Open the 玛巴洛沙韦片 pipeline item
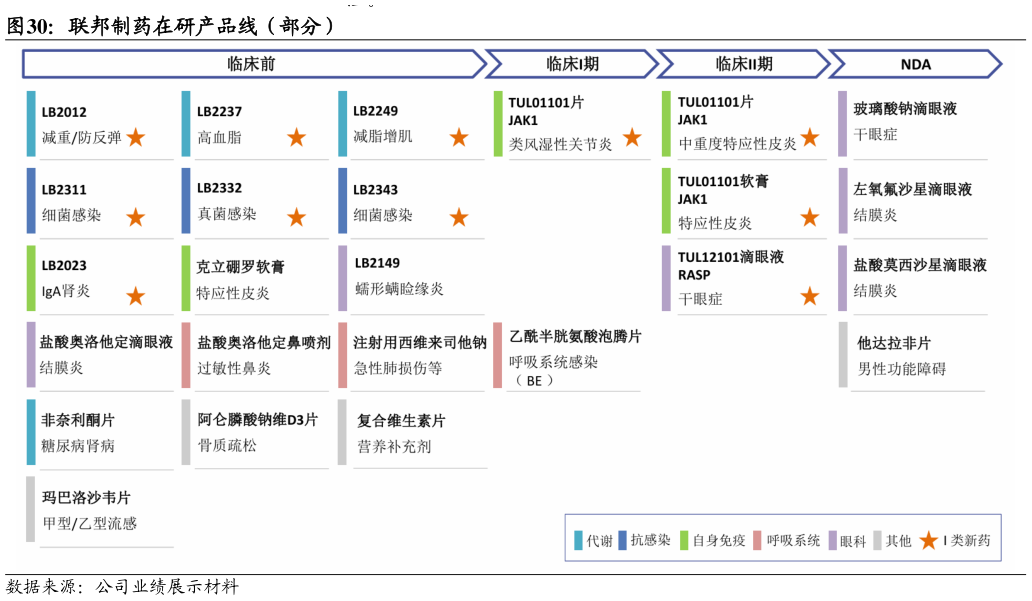The height and width of the screenshot is (601, 1032). 95,510
